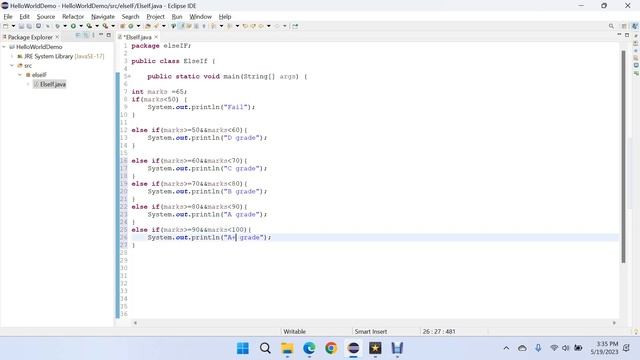Open the Navigate menu
This screenshot has width=640, height=360.
103,17
